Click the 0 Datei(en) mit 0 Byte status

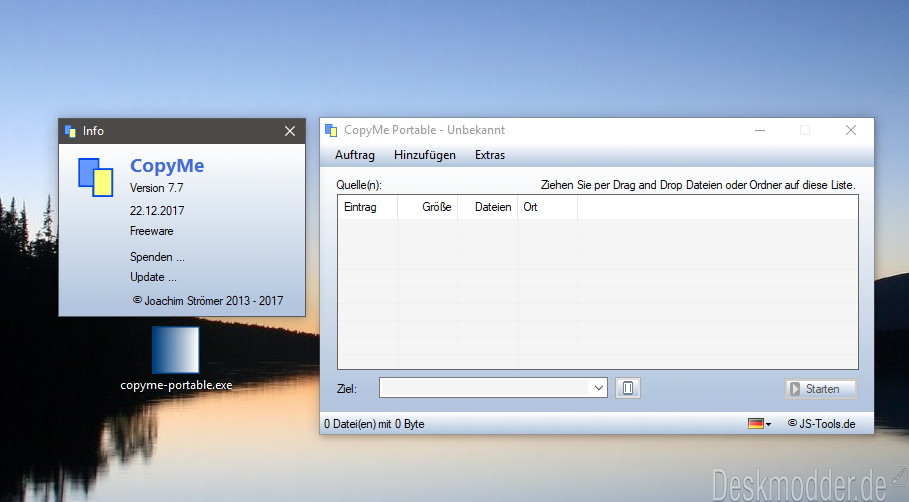click(x=374, y=424)
